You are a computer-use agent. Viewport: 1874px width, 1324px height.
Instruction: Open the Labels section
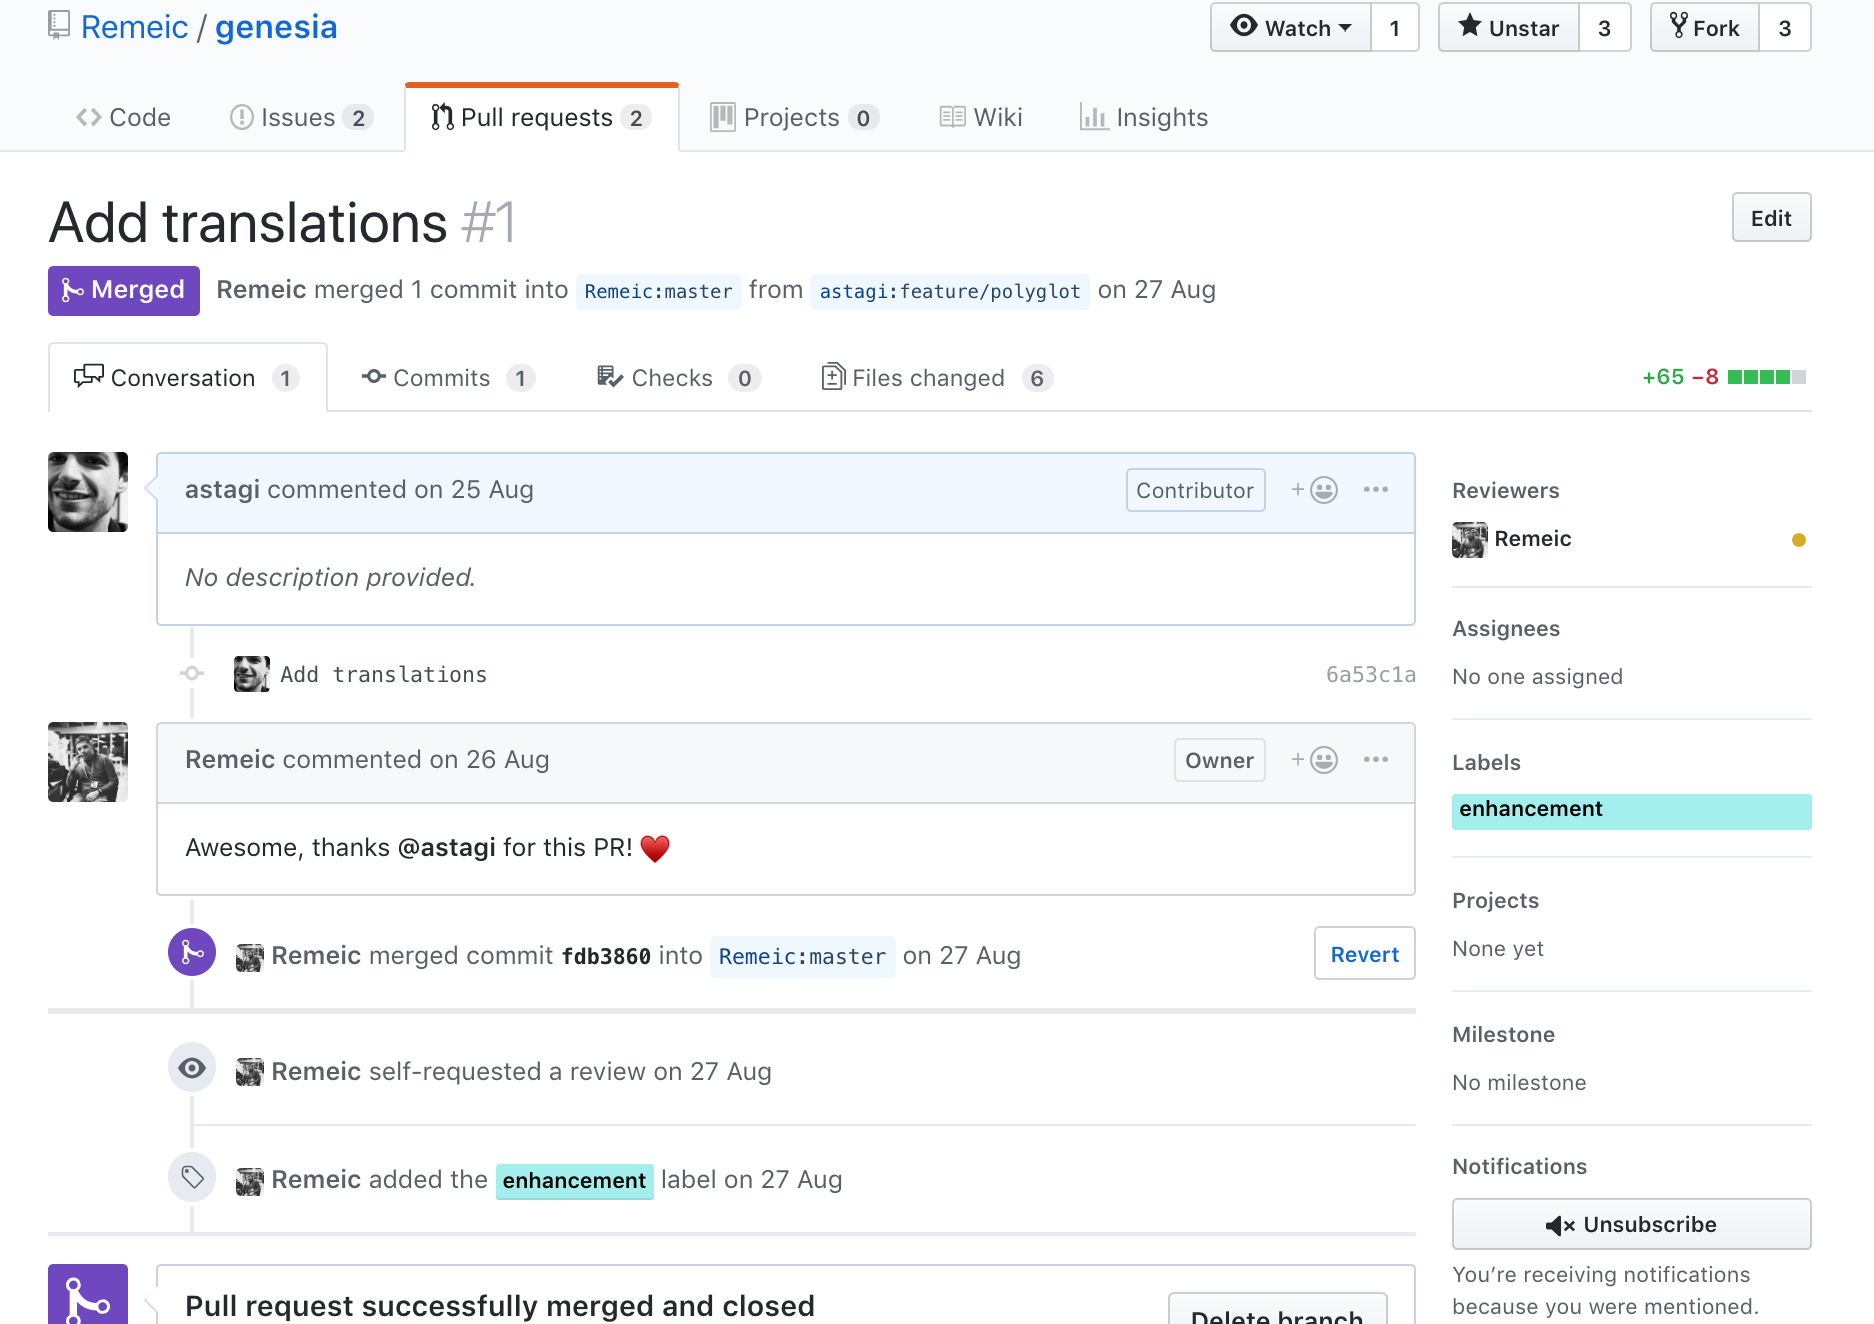(1486, 762)
